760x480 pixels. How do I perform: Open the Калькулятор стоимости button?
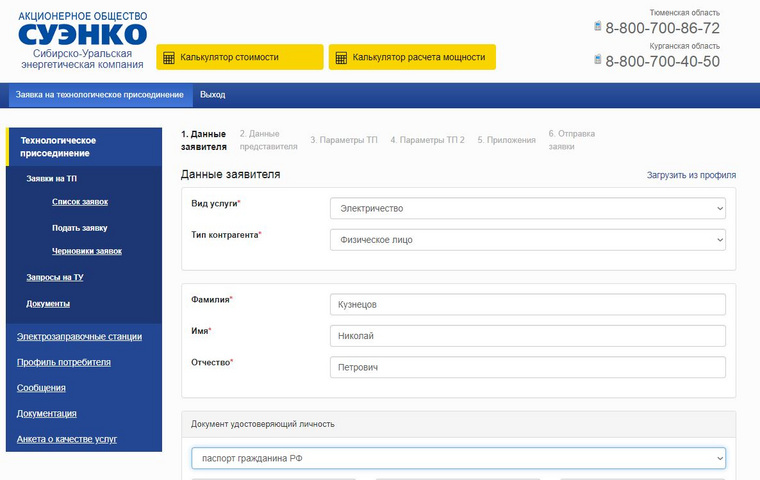(239, 57)
